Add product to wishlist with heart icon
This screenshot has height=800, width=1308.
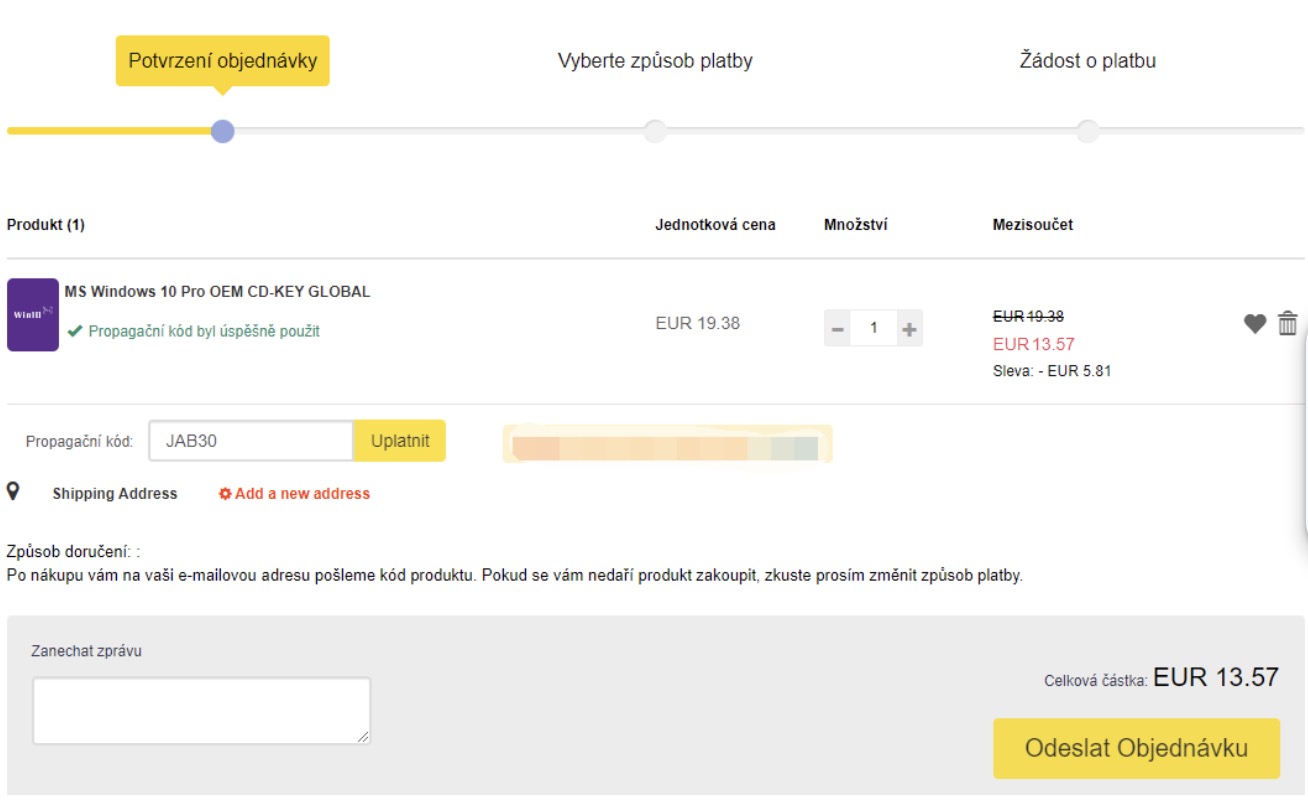[1255, 324]
